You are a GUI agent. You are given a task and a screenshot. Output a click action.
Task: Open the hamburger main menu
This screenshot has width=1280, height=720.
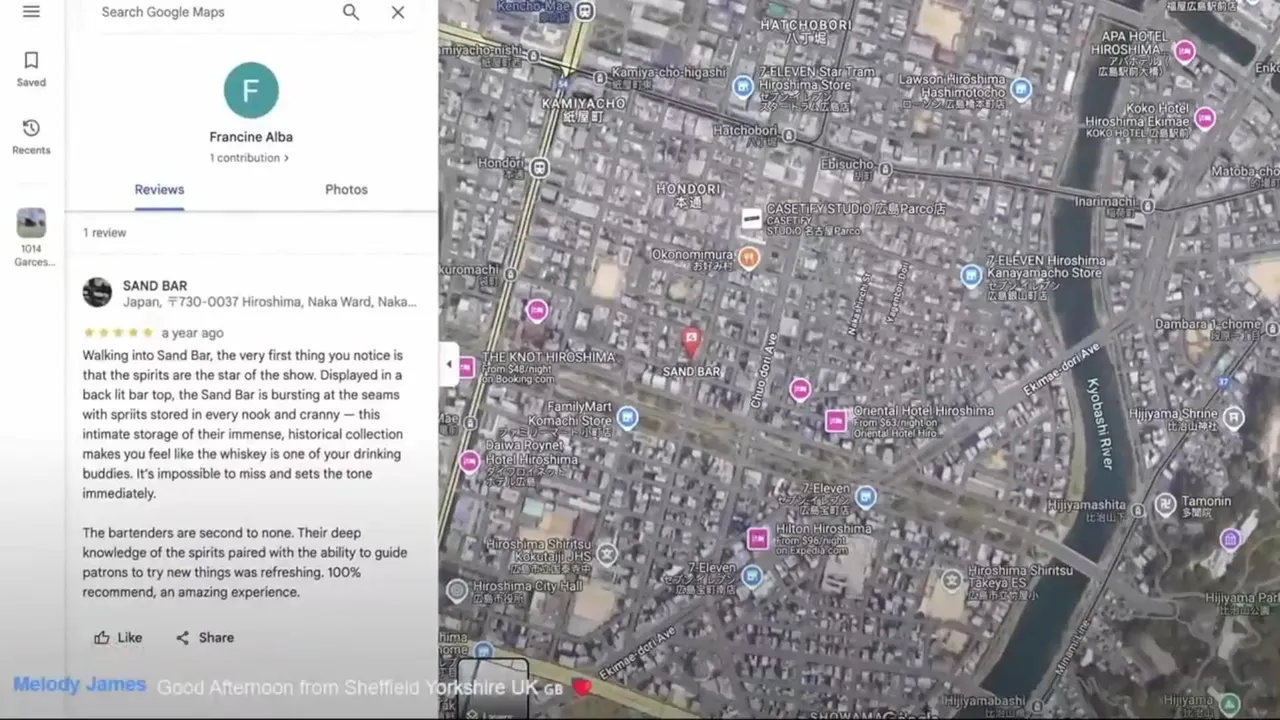pyautogui.click(x=31, y=12)
